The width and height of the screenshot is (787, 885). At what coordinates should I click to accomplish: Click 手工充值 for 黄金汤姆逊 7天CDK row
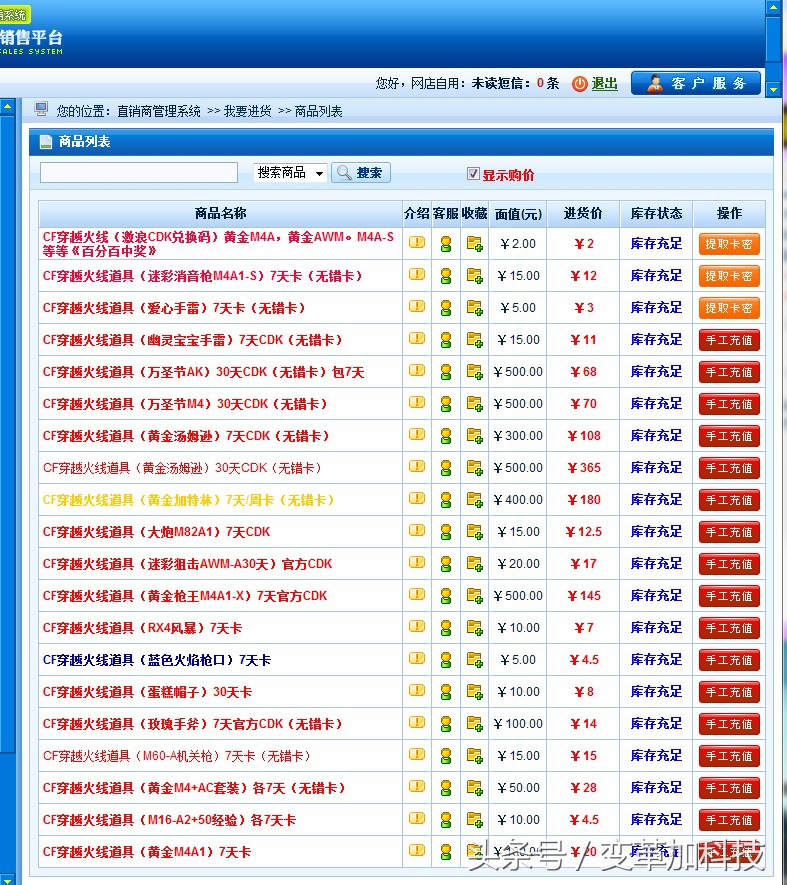pyautogui.click(x=729, y=436)
